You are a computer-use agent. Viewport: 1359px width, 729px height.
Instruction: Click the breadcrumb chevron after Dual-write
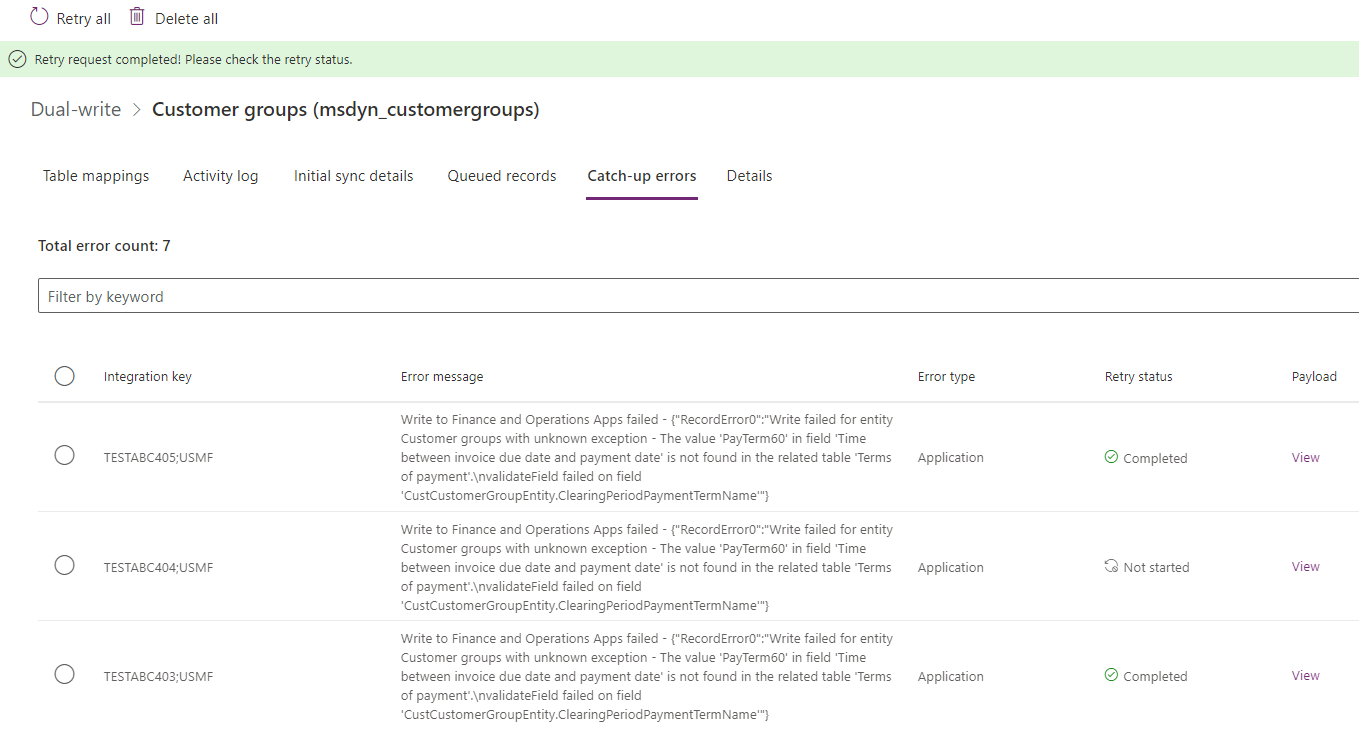[x=135, y=109]
